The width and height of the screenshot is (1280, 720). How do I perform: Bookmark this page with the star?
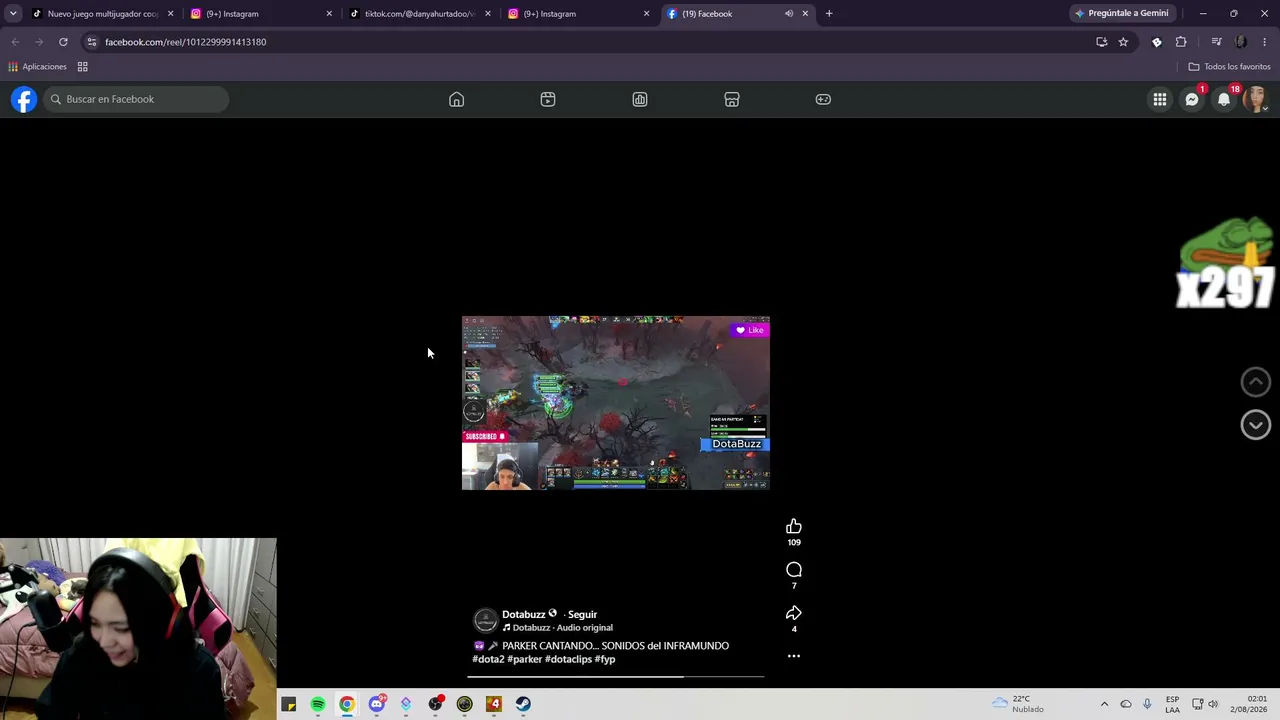pos(1123,42)
